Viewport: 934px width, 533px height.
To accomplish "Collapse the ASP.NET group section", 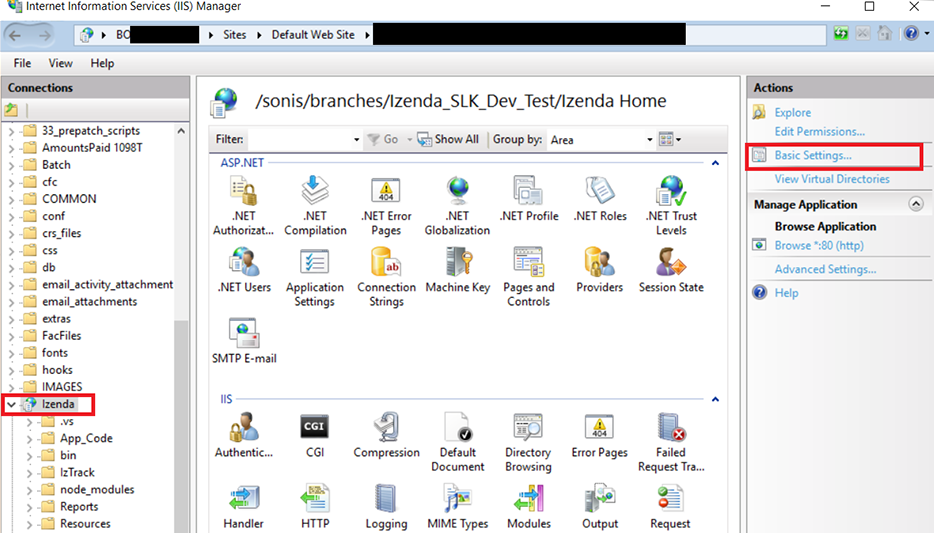I will [x=715, y=163].
